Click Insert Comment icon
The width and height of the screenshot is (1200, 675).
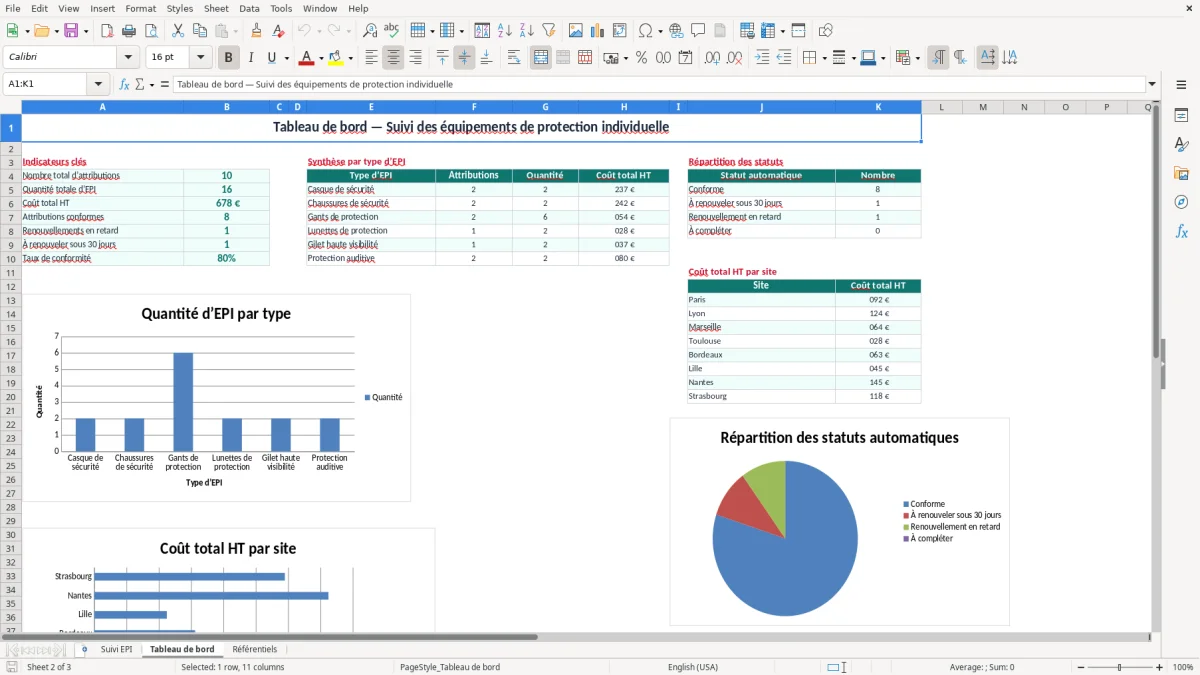click(x=698, y=31)
